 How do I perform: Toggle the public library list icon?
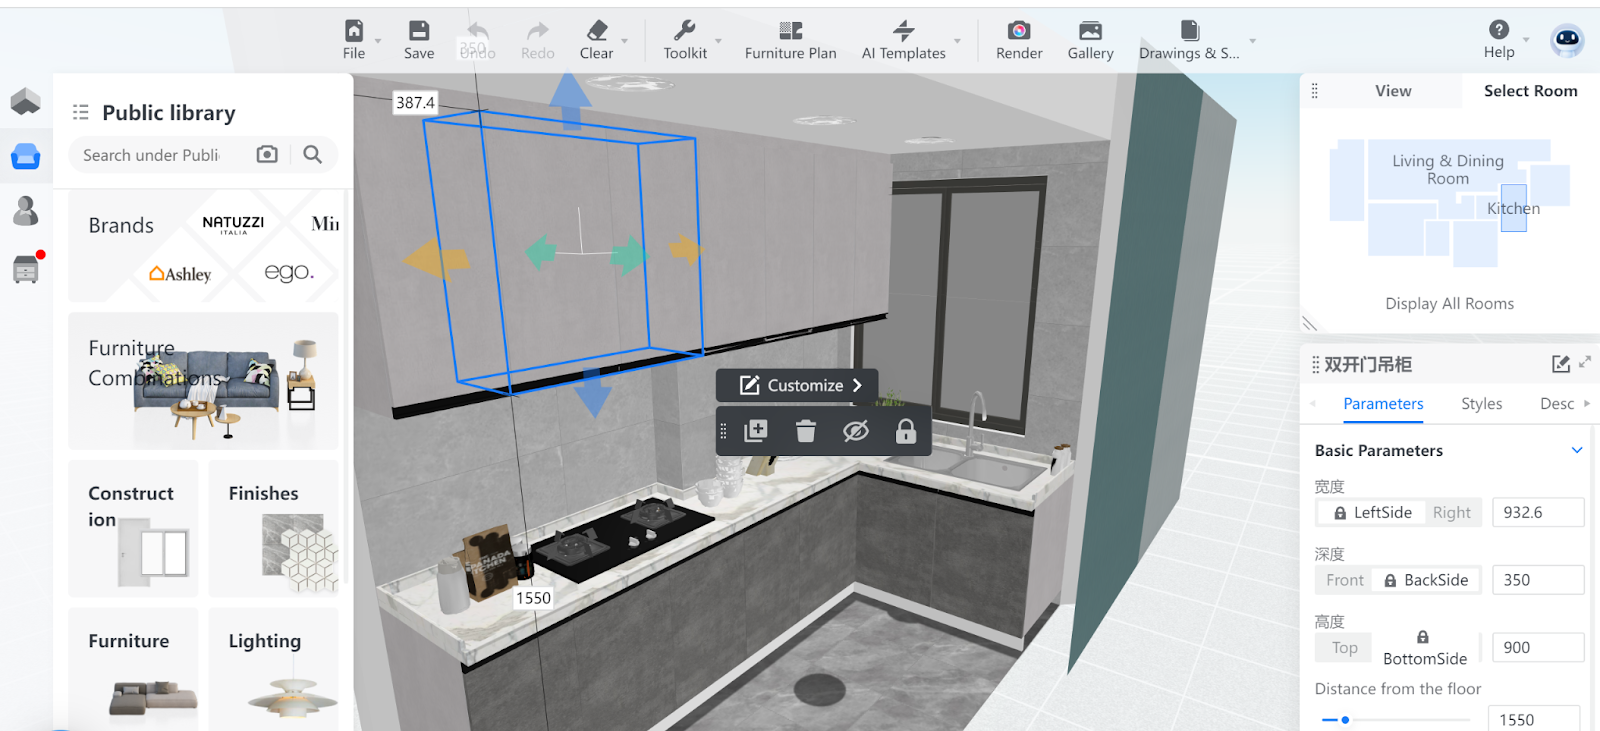click(81, 112)
